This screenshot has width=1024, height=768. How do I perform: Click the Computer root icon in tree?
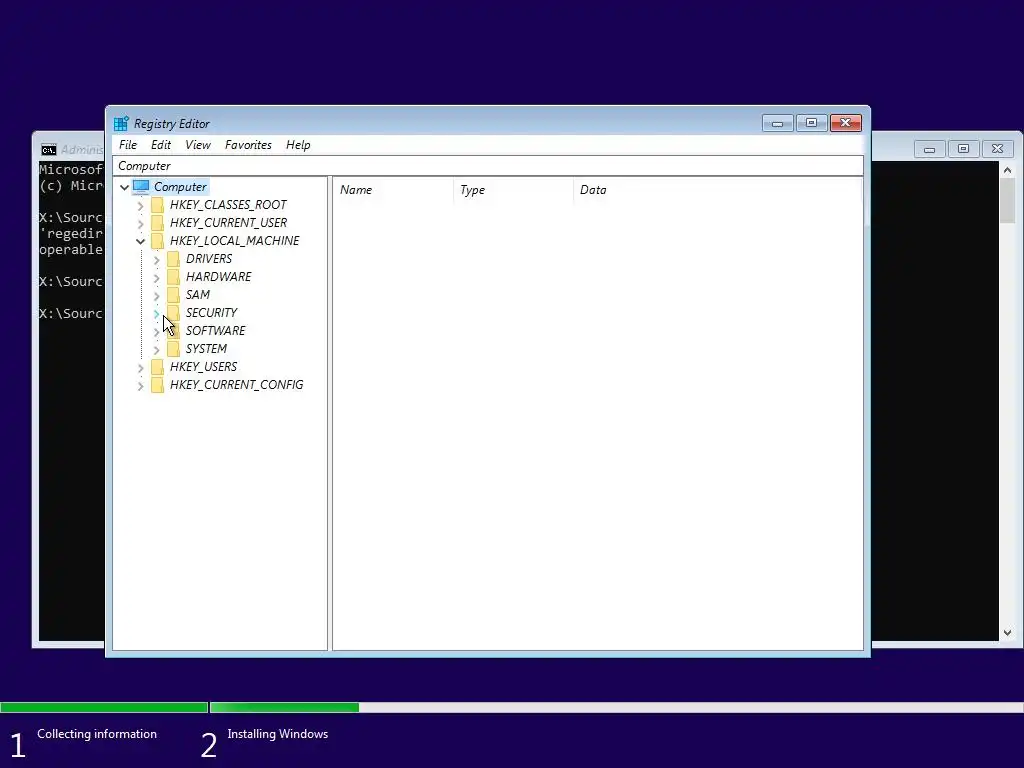pos(141,187)
